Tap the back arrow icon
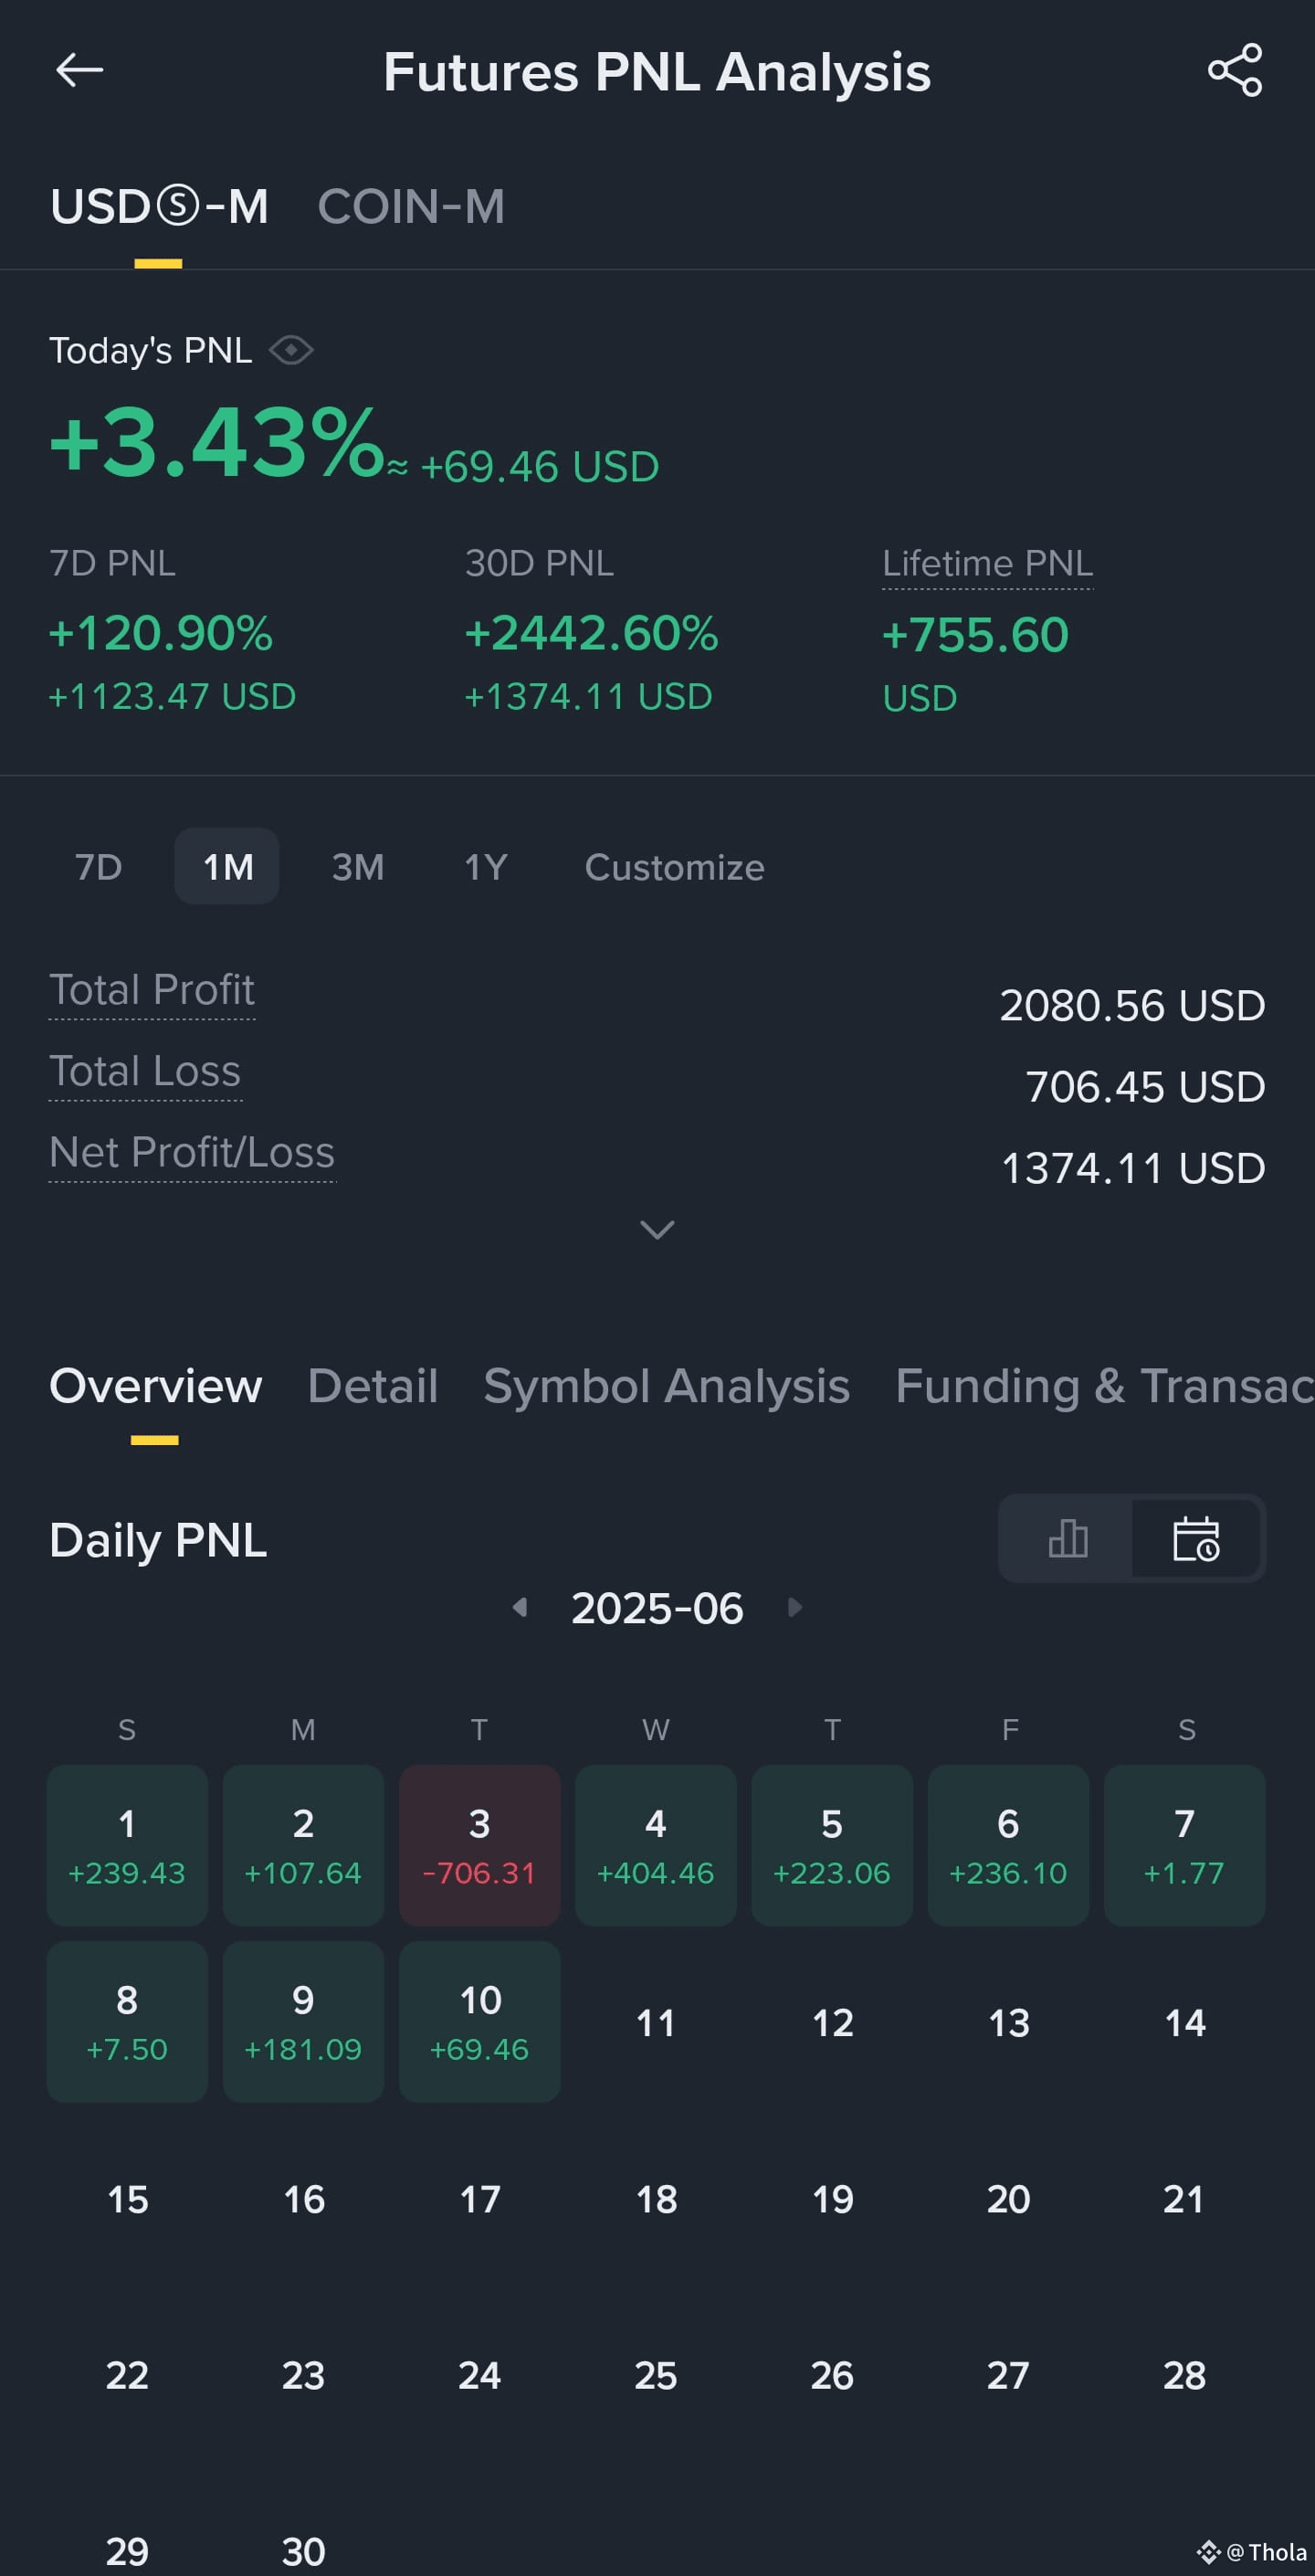 [x=79, y=70]
